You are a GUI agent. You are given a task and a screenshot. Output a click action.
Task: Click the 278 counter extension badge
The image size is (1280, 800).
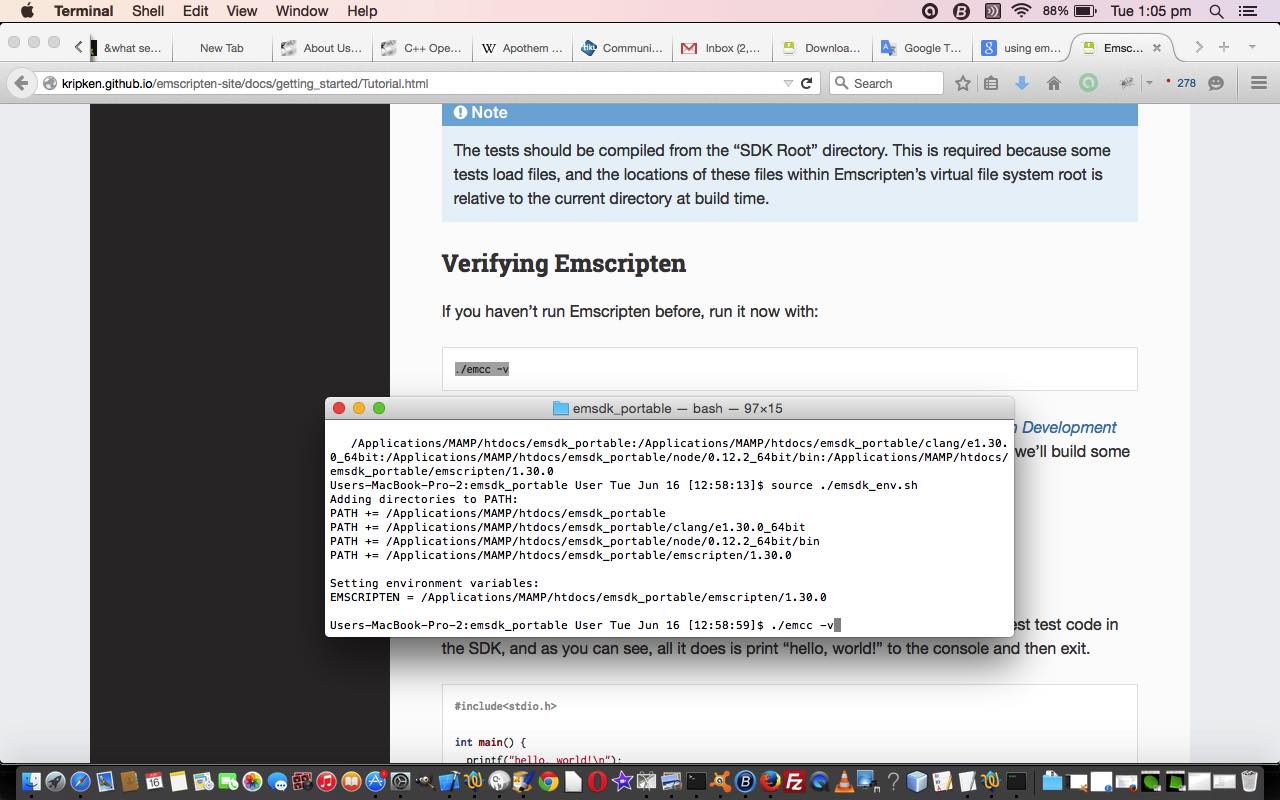pos(1181,83)
